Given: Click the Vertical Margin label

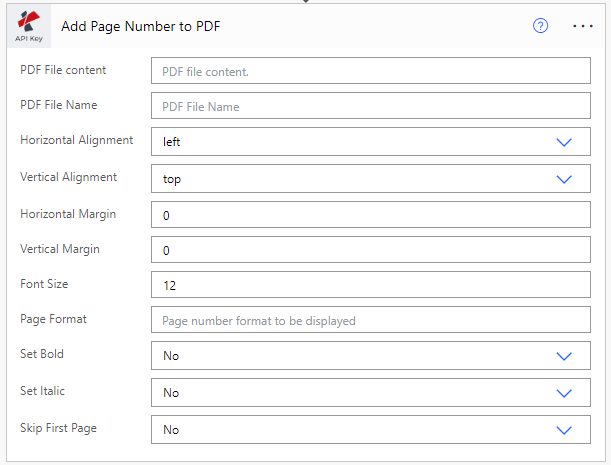Looking at the screenshot, I should (60, 249).
